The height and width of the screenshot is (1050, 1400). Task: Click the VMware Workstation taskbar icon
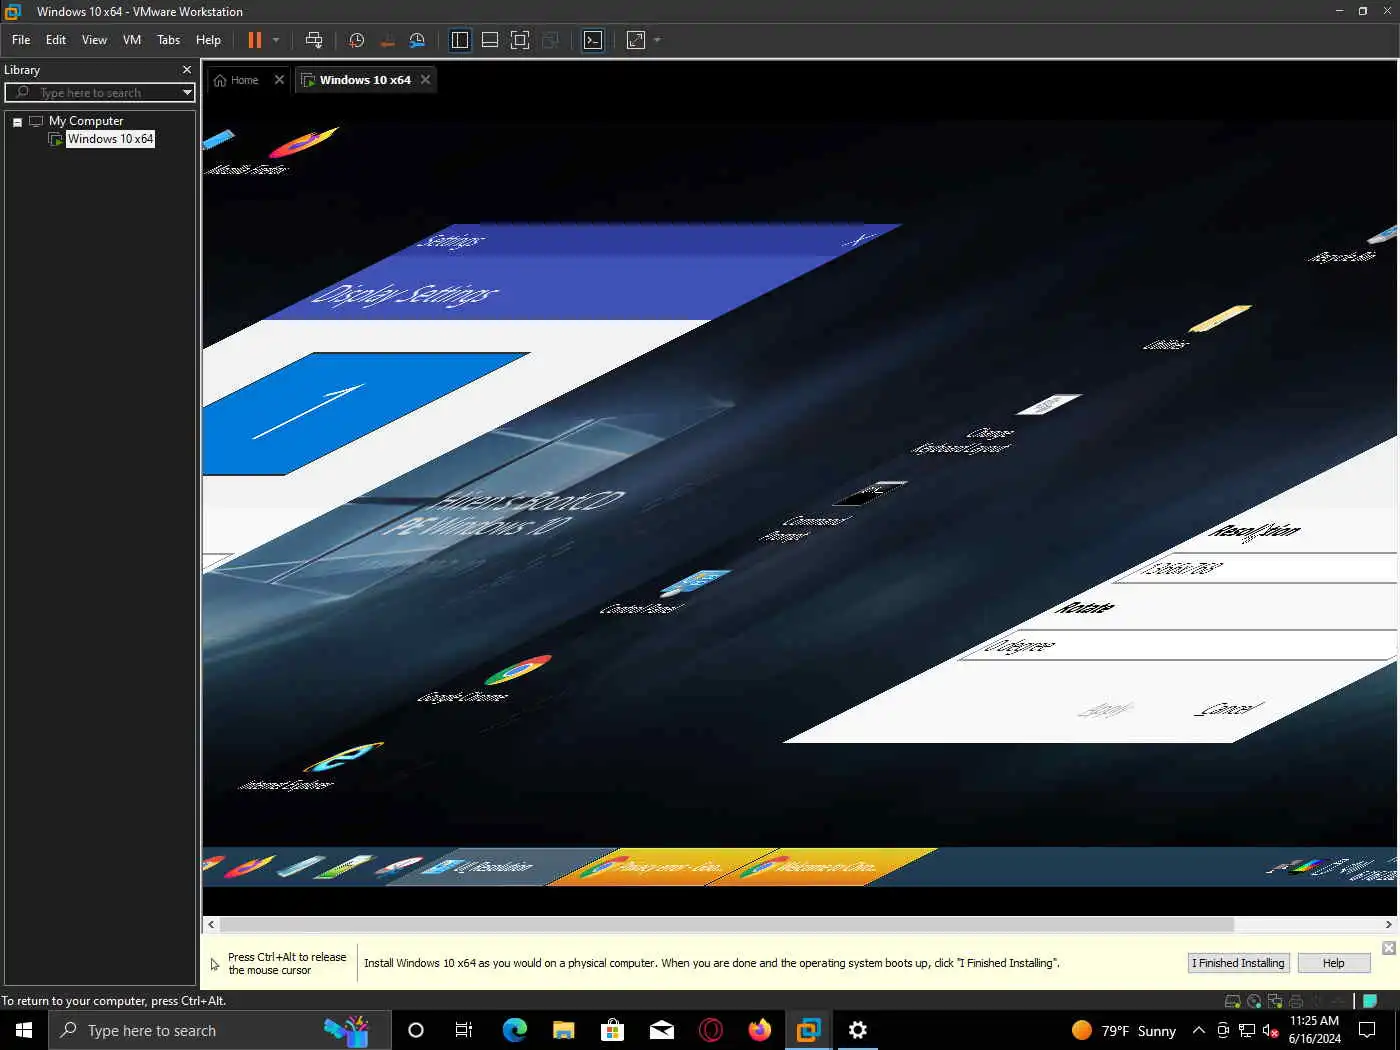coord(808,1030)
